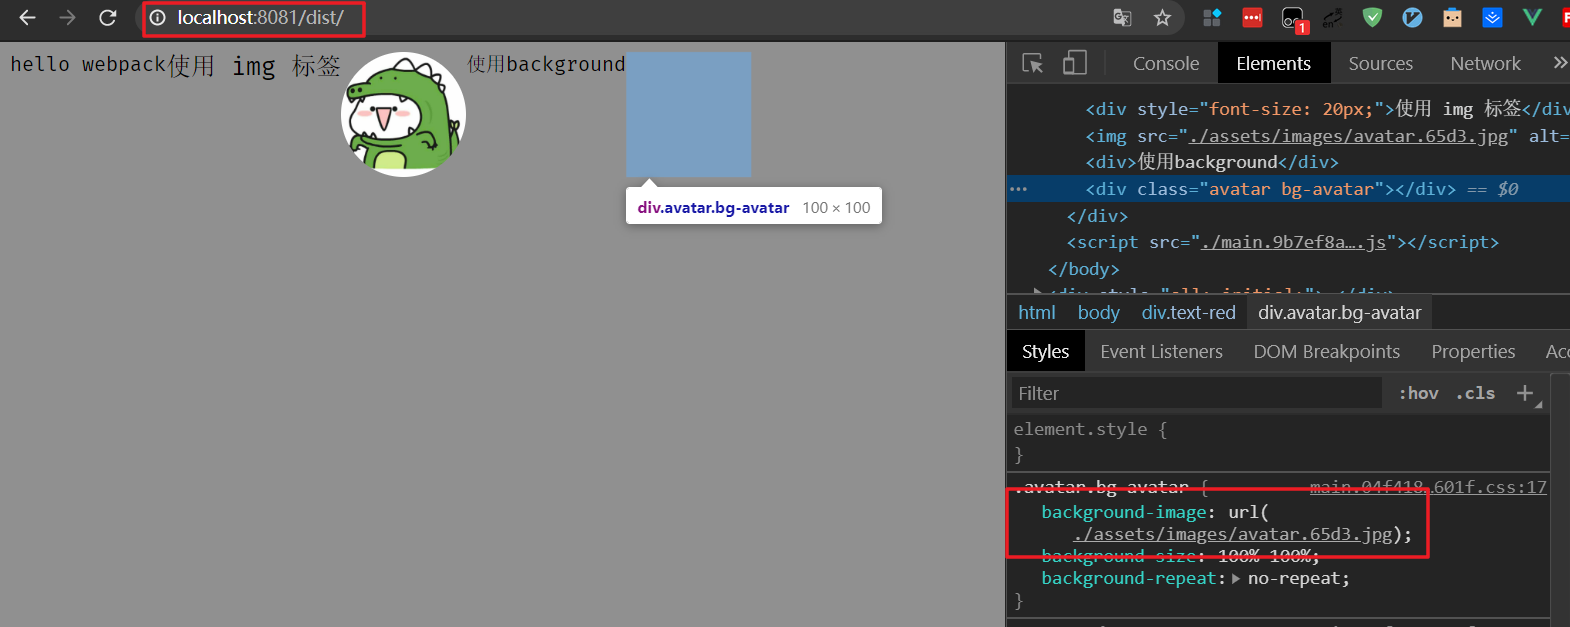Toggle the device toolbar in DevTools

click(x=1075, y=63)
